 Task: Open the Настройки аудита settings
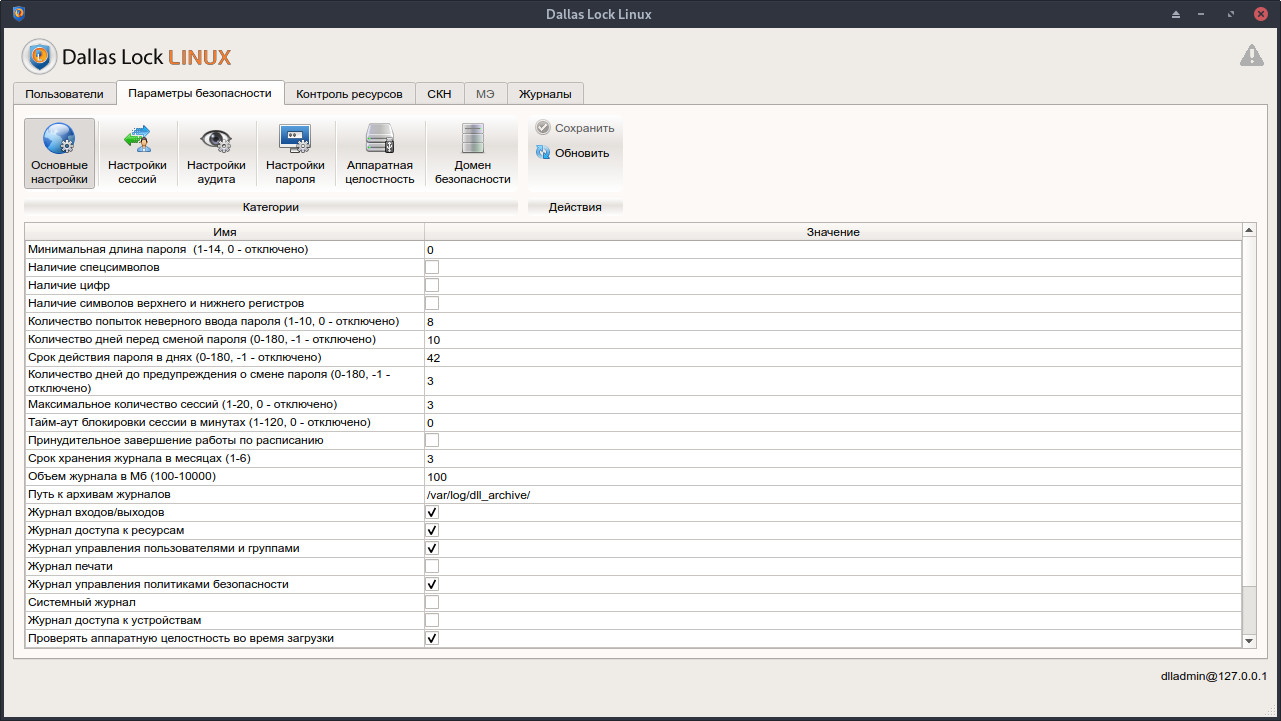point(217,152)
